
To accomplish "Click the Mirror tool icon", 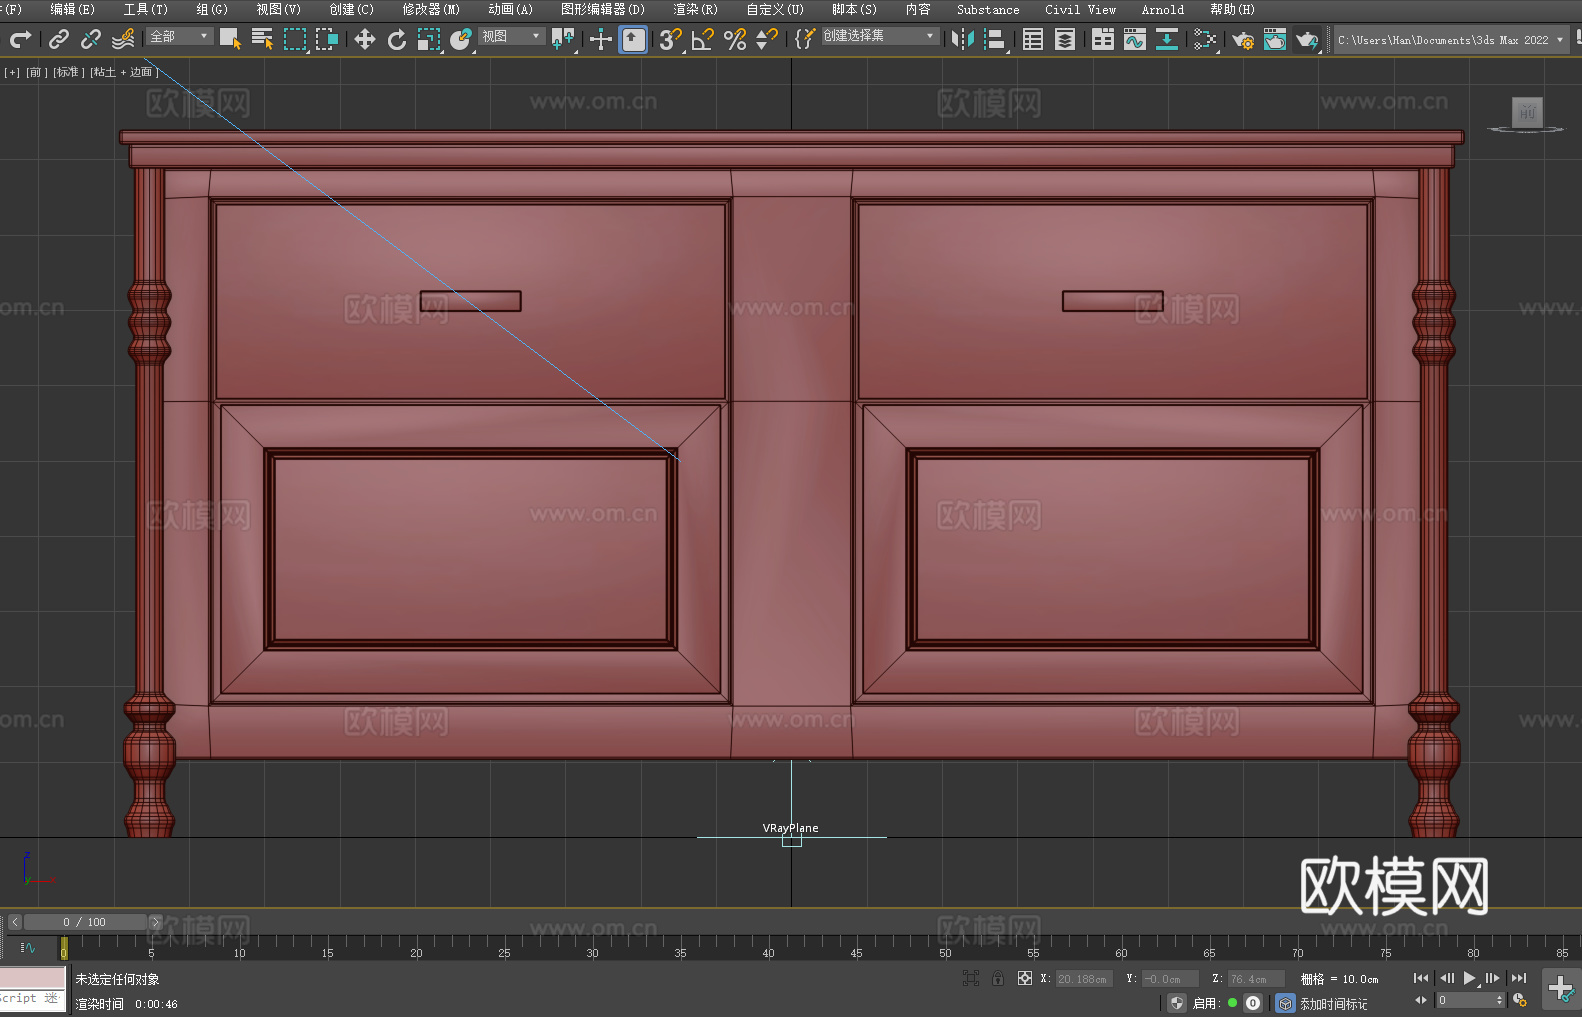I will click(963, 39).
